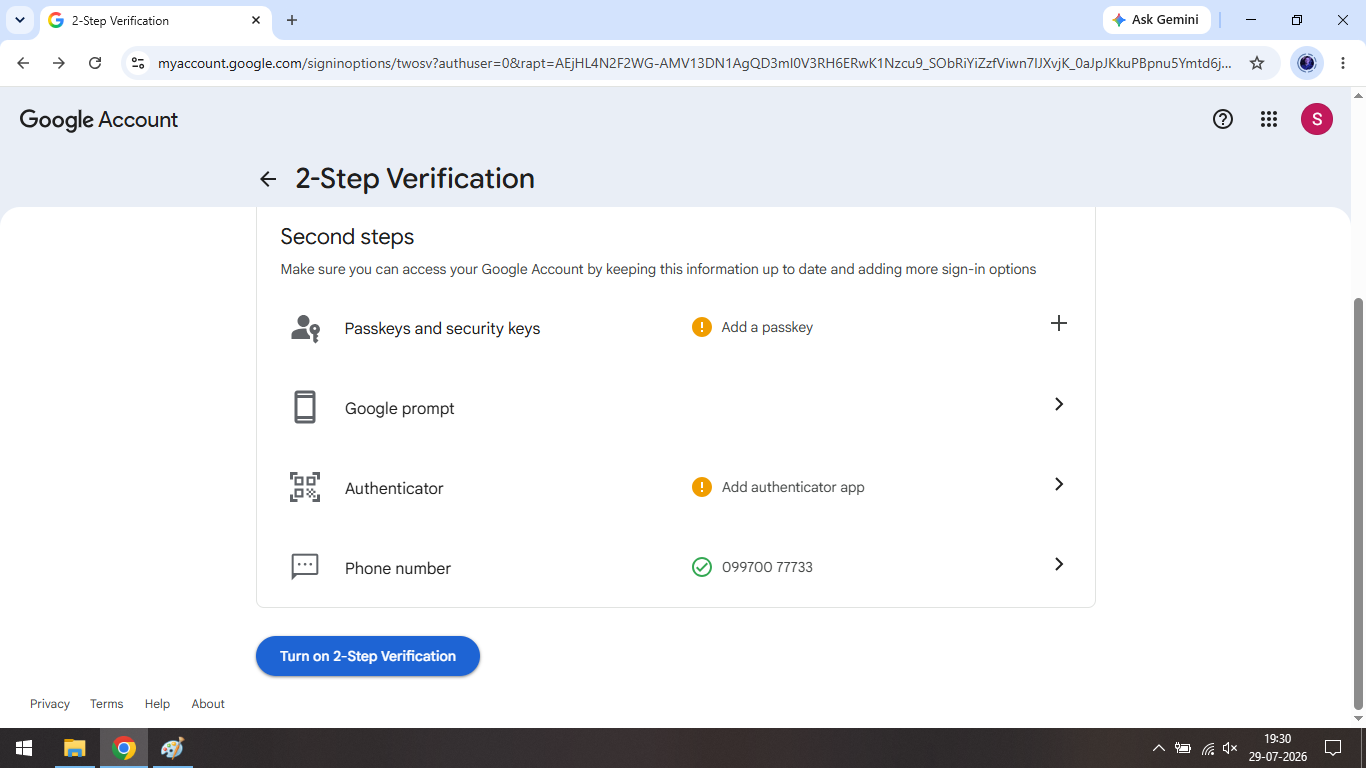Click the 'Google prompt' label
Image resolution: width=1366 pixels, height=768 pixels.
coord(400,408)
